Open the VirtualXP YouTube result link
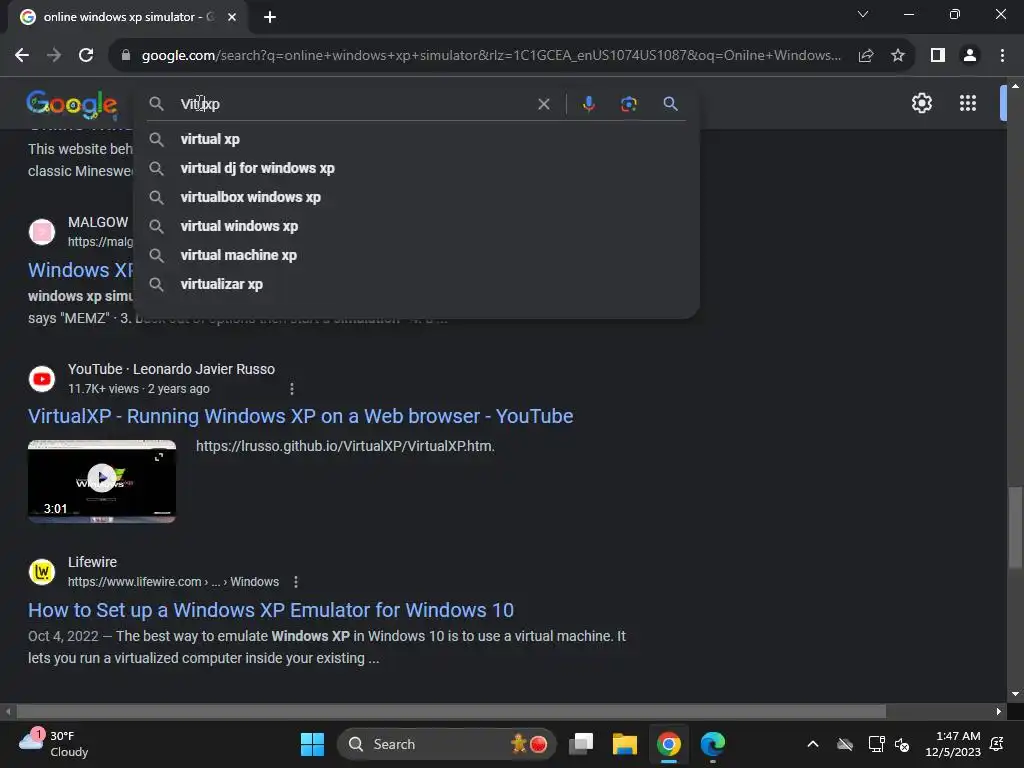Image resolution: width=1024 pixels, height=768 pixels. [300, 416]
